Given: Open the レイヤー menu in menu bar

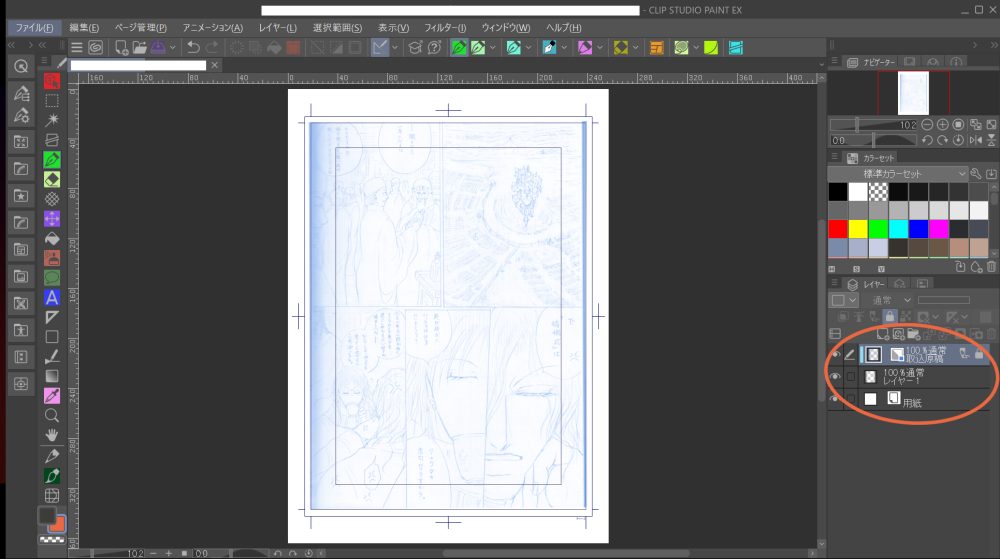Looking at the screenshot, I should coord(277,27).
